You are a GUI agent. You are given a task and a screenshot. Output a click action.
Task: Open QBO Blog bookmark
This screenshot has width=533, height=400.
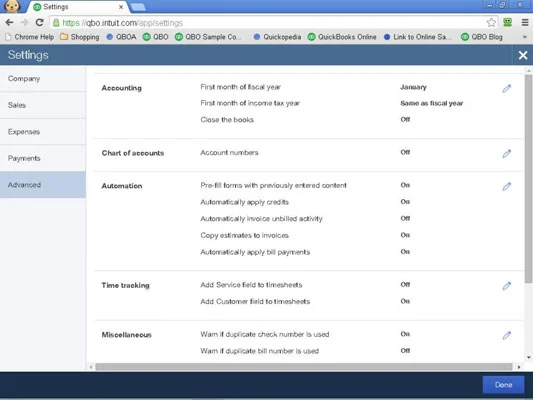(x=482, y=37)
